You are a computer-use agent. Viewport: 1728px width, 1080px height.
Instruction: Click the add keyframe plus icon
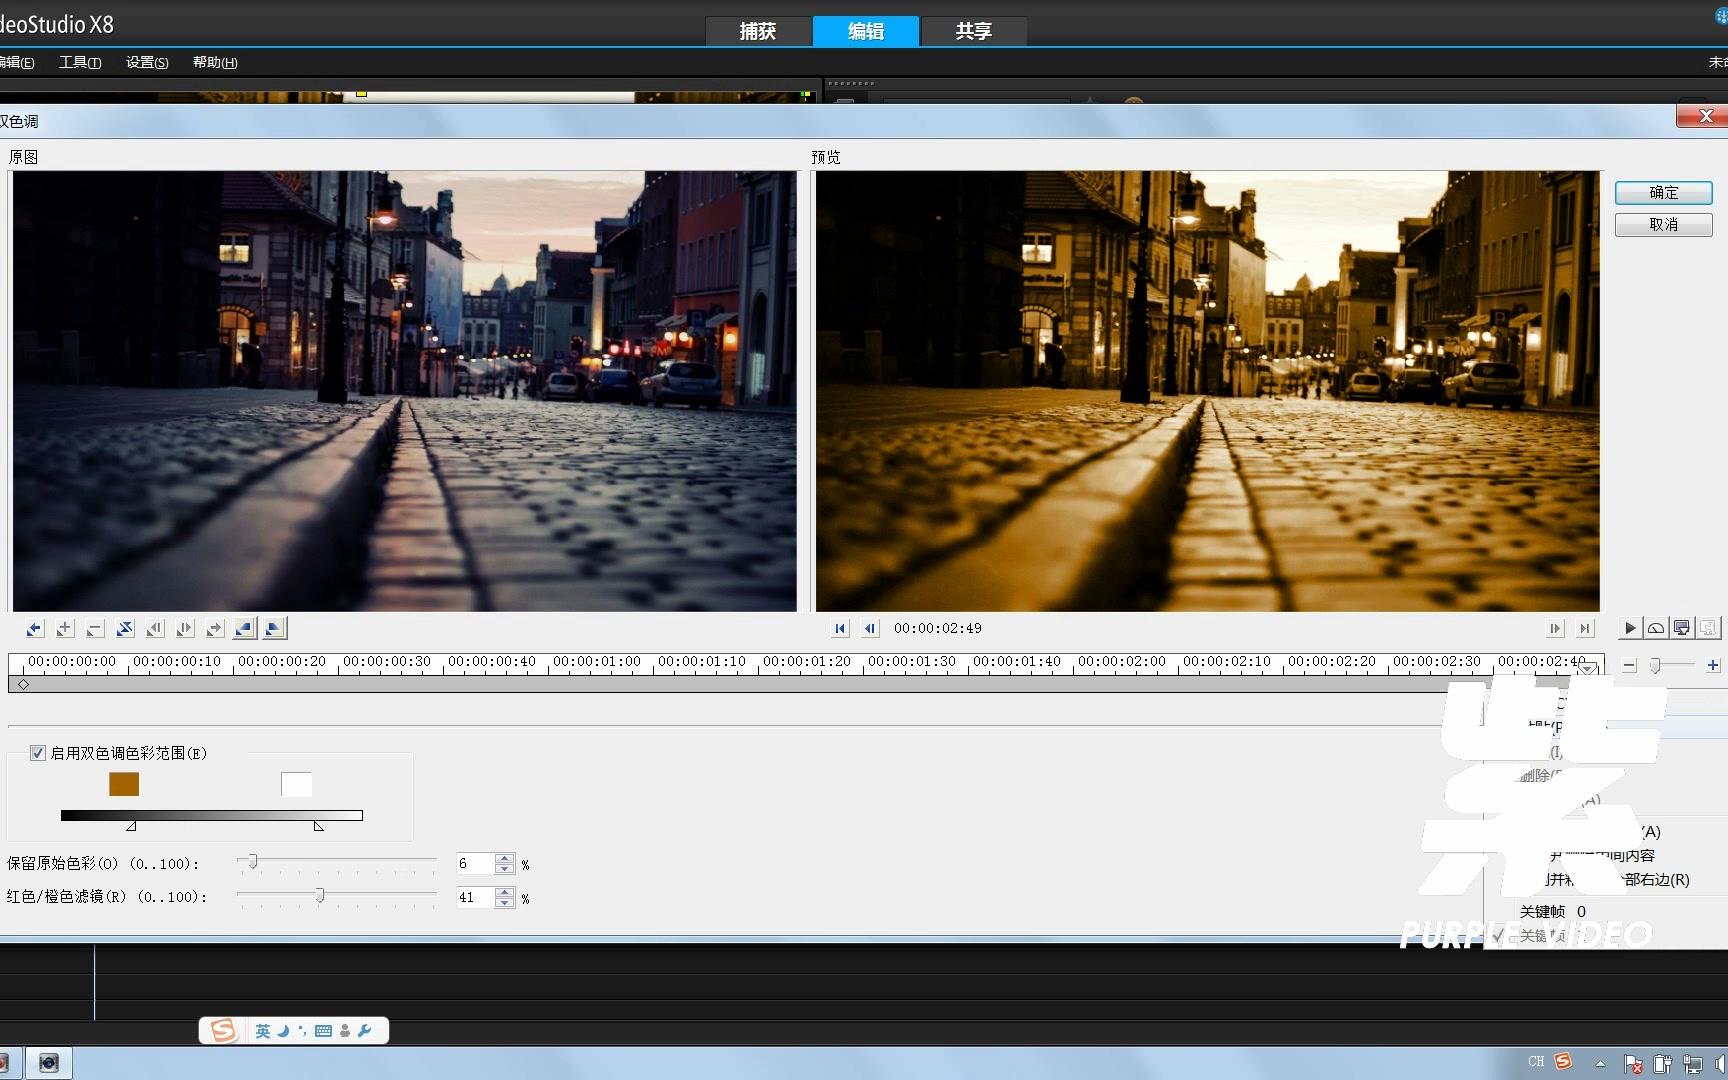[65, 628]
